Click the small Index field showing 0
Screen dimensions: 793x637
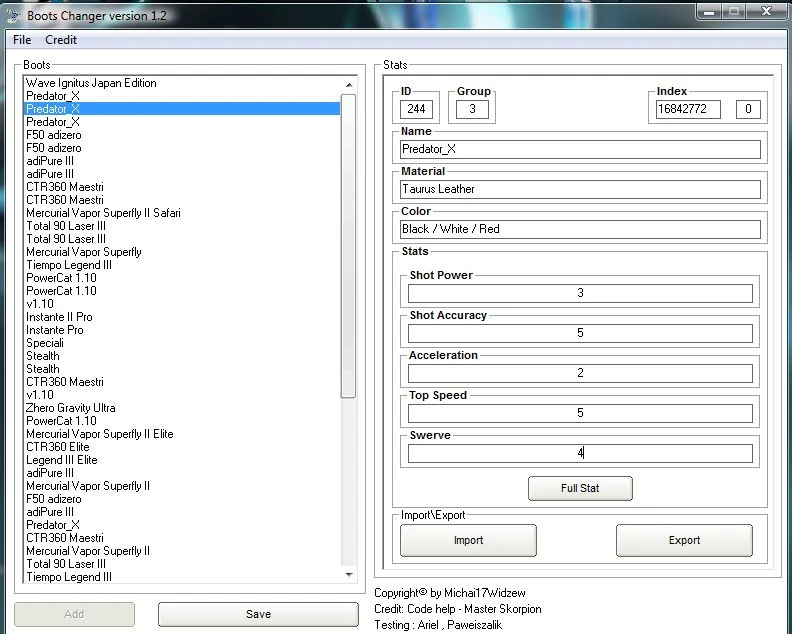[x=748, y=109]
